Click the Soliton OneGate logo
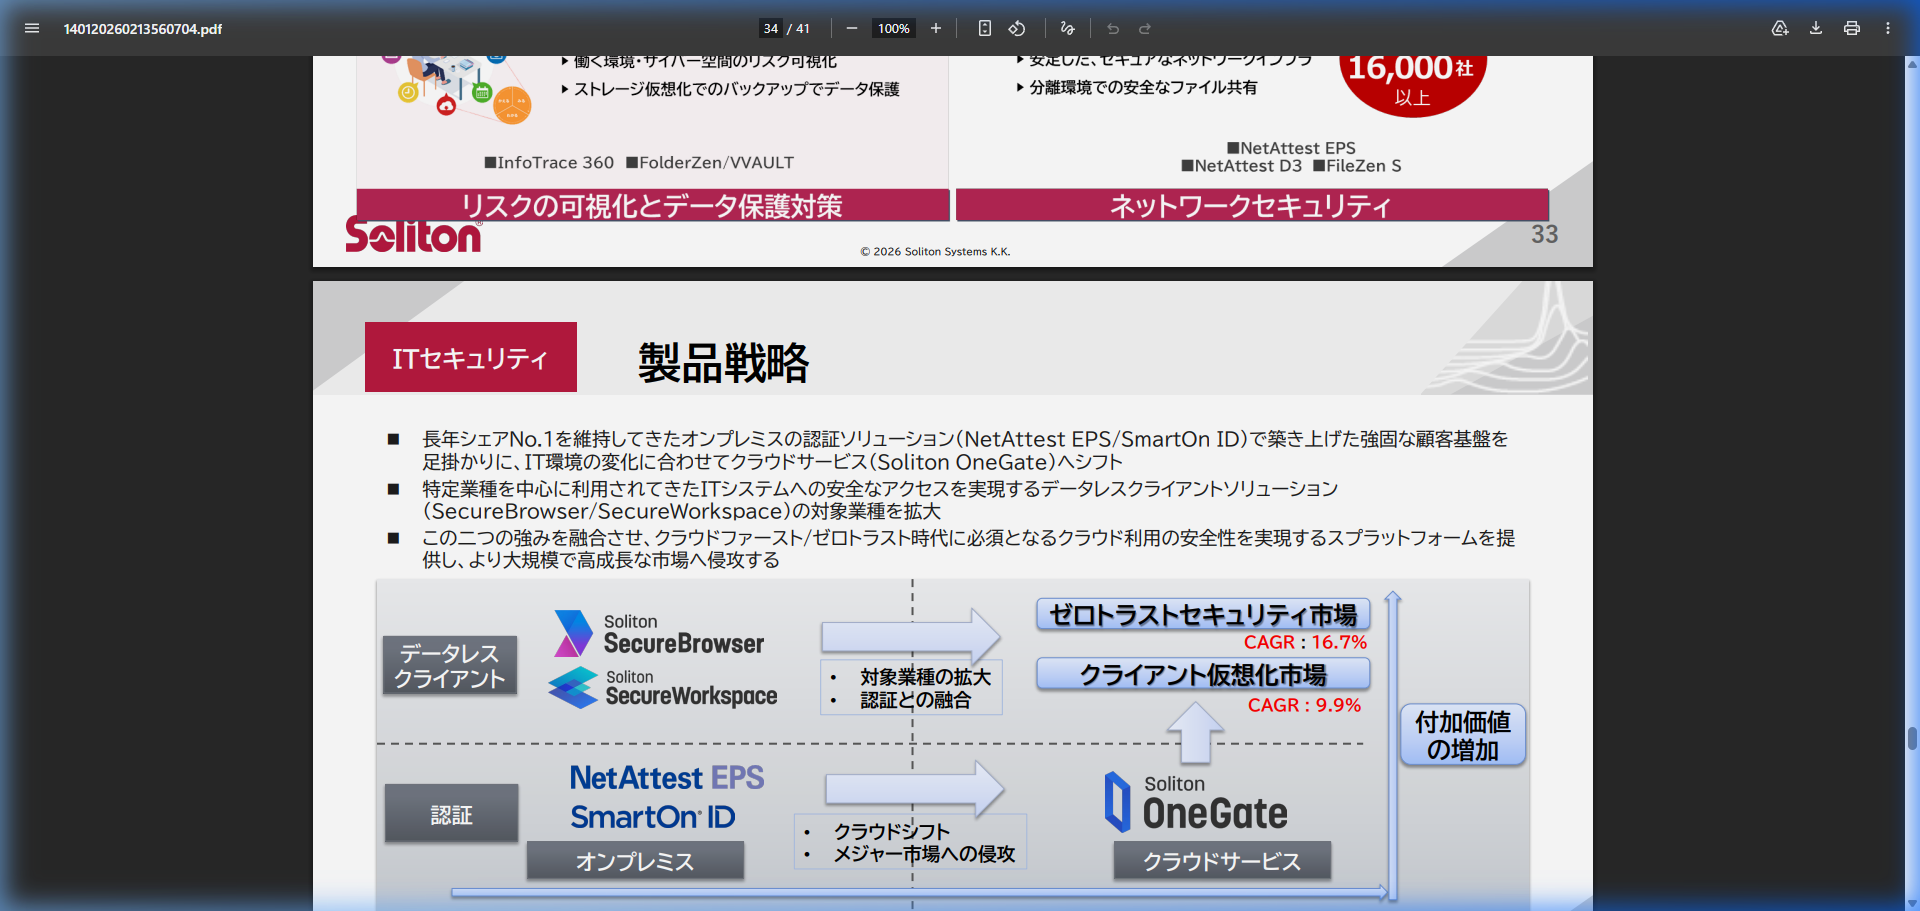The image size is (1920, 911). (x=1196, y=803)
